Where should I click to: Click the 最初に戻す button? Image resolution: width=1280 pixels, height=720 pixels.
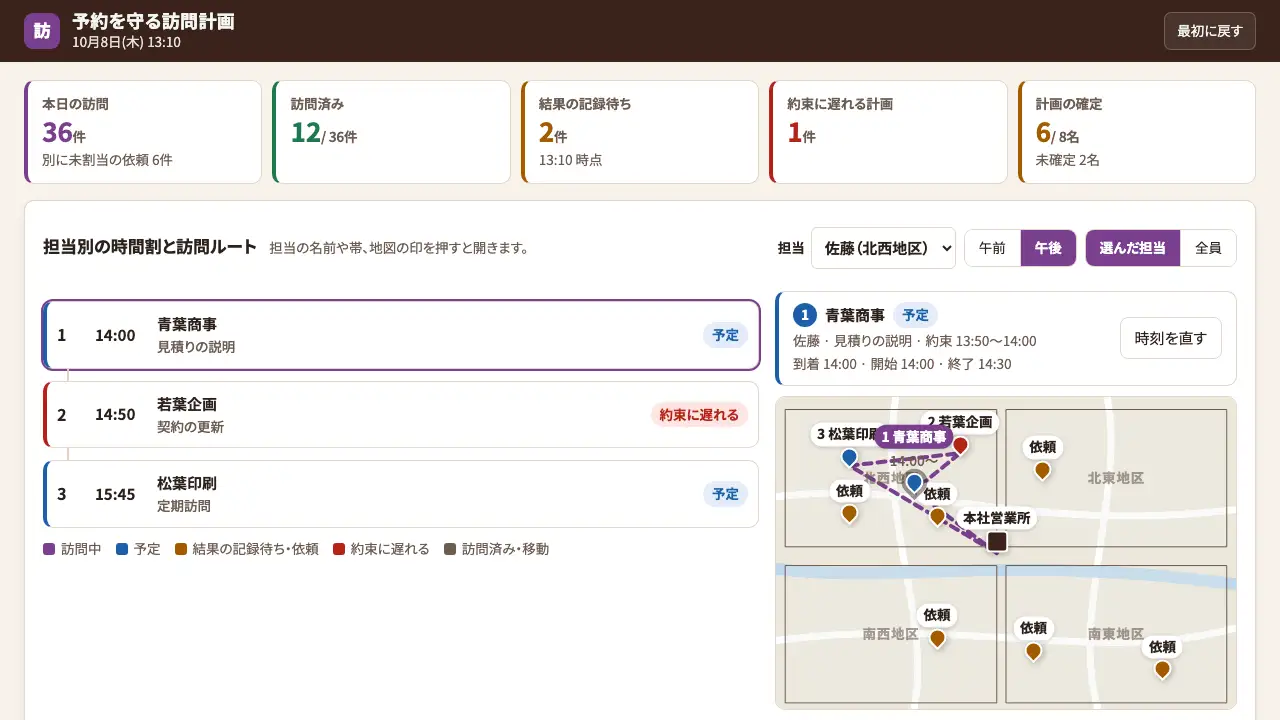pyautogui.click(x=1209, y=31)
